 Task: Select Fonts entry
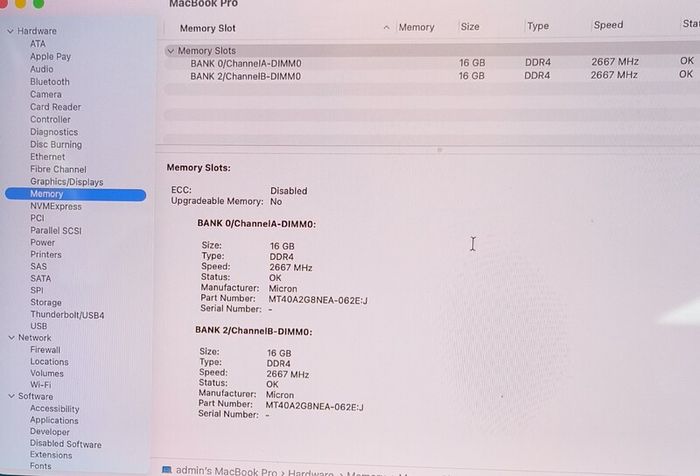[x=41, y=466]
